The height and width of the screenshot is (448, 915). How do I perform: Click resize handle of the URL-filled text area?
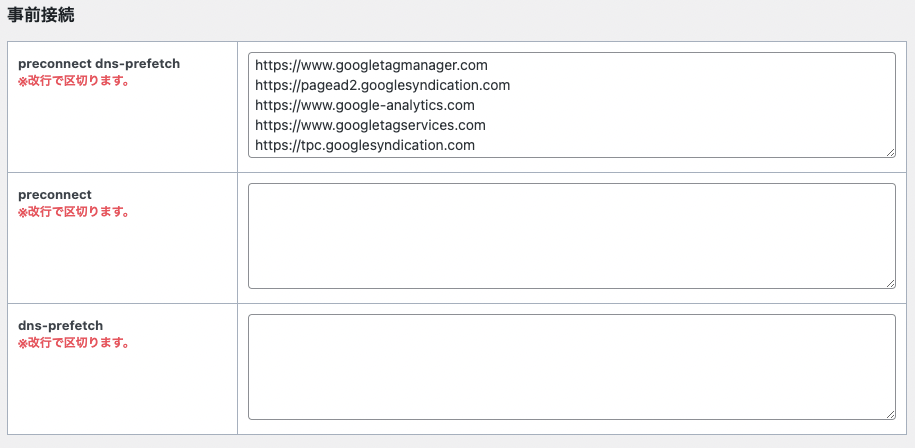tap(890, 152)
